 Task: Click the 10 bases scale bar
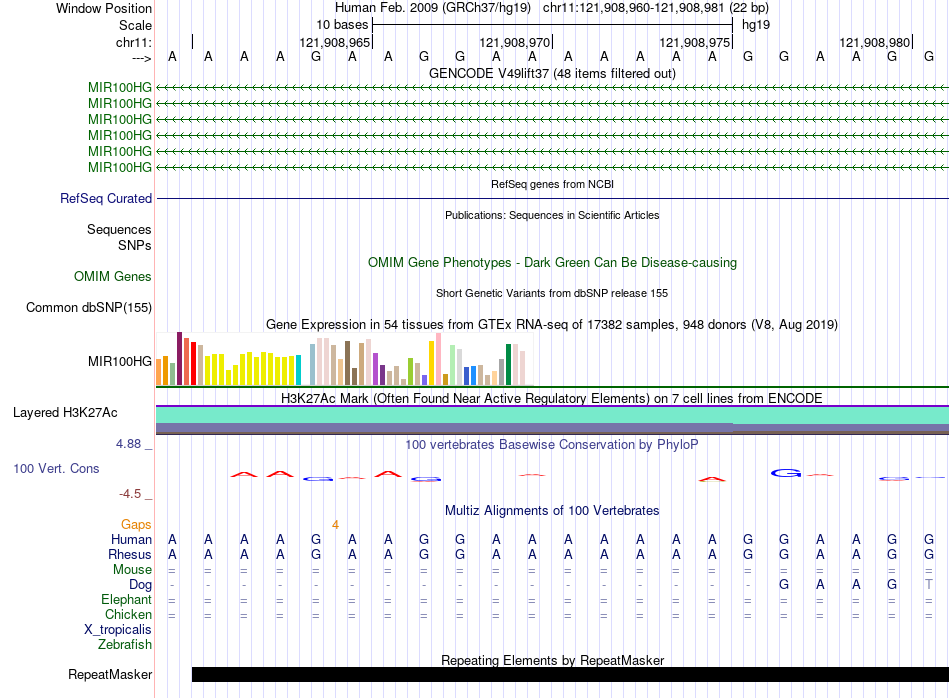pos(552,25)
